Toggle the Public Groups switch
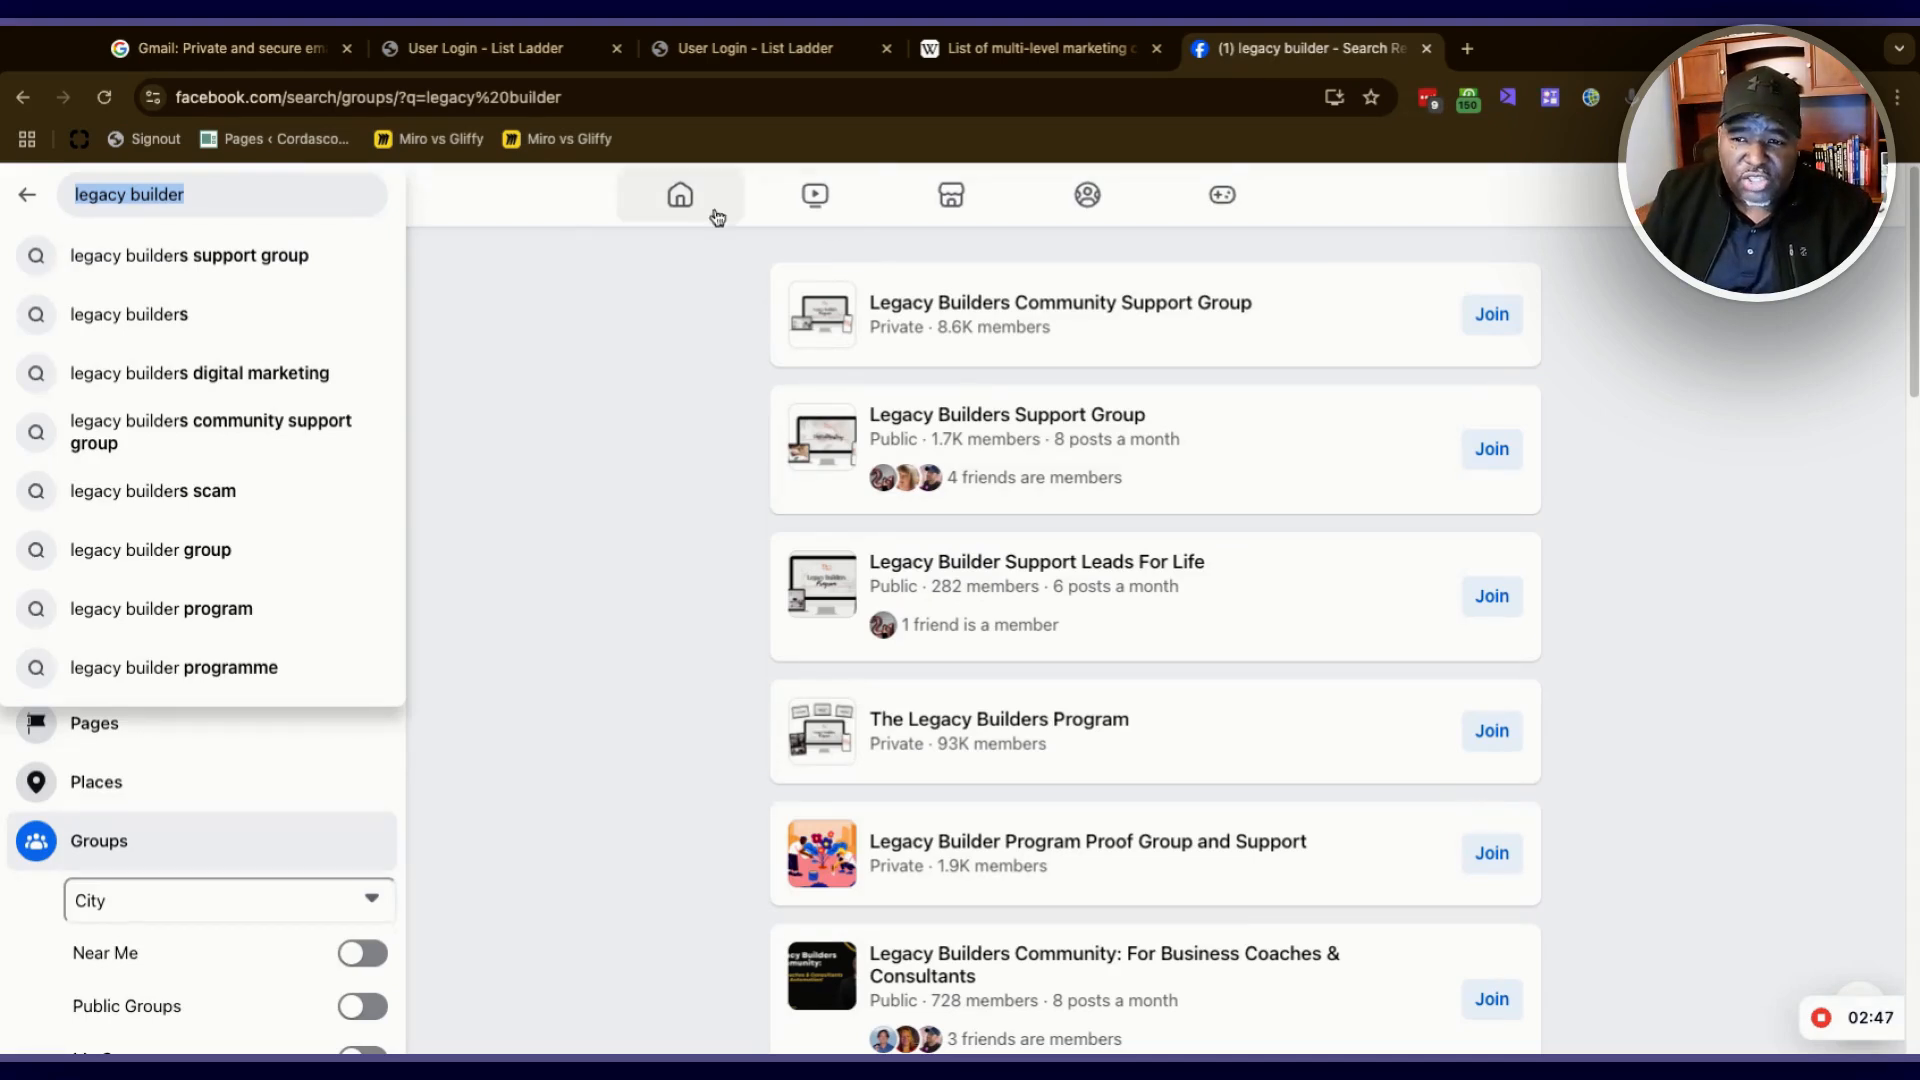Viewport: 1920px width, 1080px height. [362, 1006]
